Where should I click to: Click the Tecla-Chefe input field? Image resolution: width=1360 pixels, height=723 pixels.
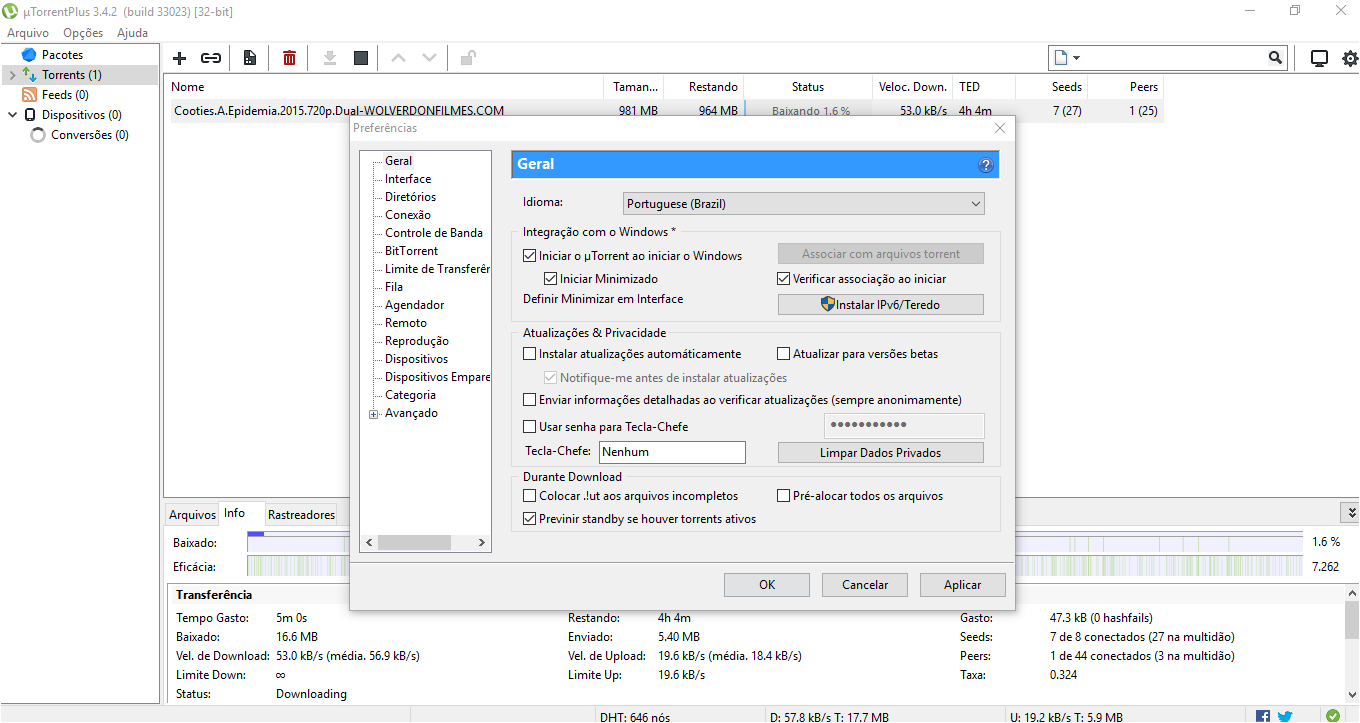click(x=672, y=452)
